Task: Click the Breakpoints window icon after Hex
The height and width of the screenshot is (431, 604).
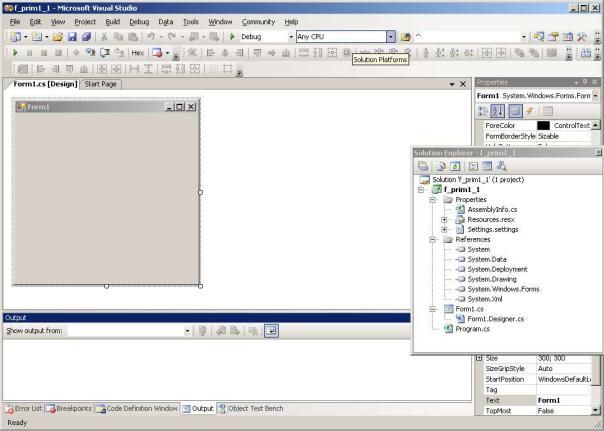Action: pyautogui.click(x=157, y=53)
